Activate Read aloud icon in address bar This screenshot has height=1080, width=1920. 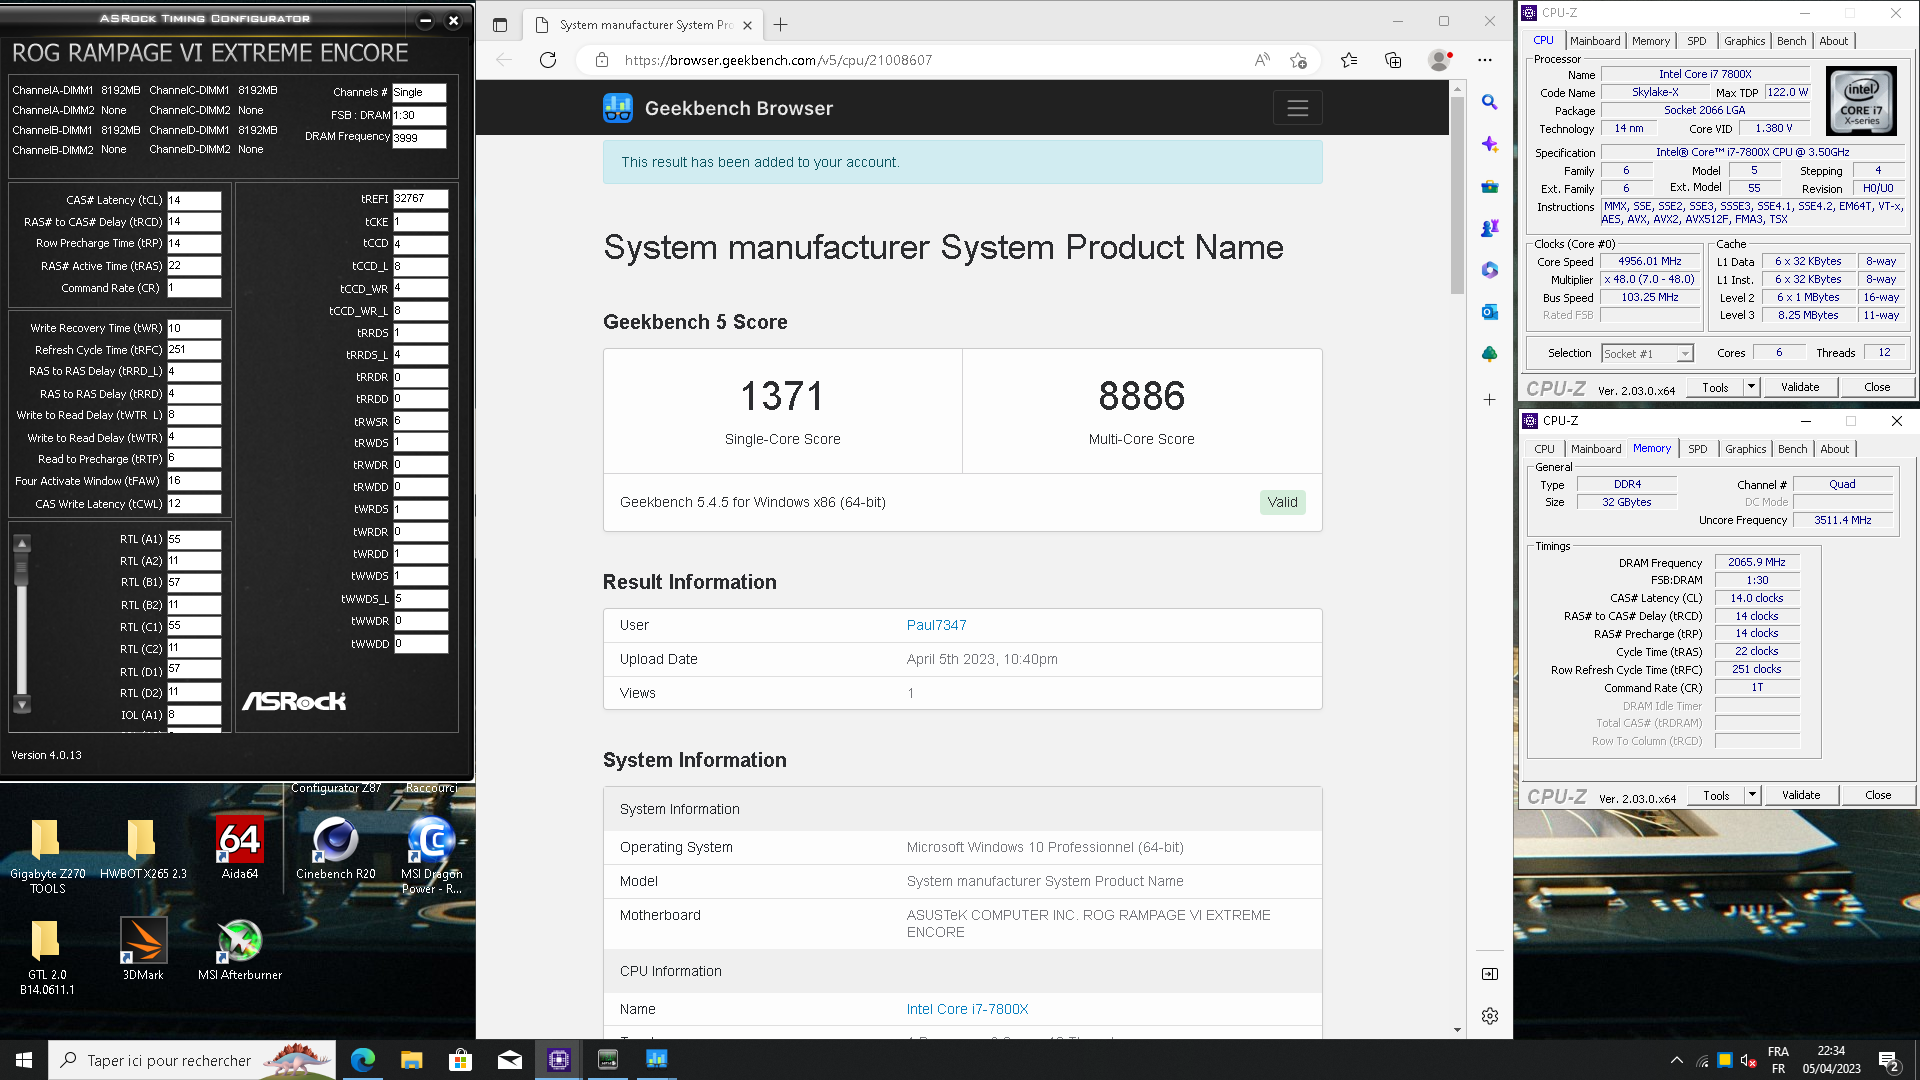tap(1262, 60)
